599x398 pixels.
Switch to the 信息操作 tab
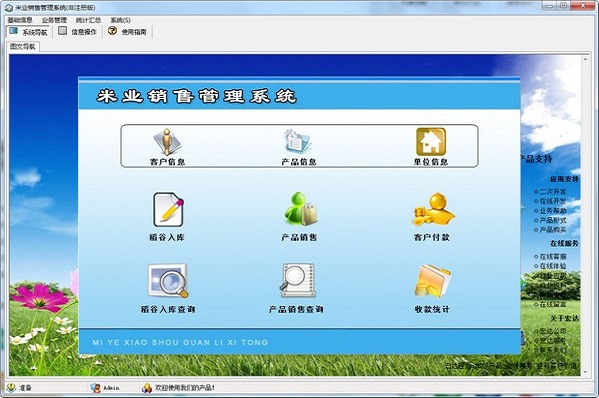click(x=78, y=32)
